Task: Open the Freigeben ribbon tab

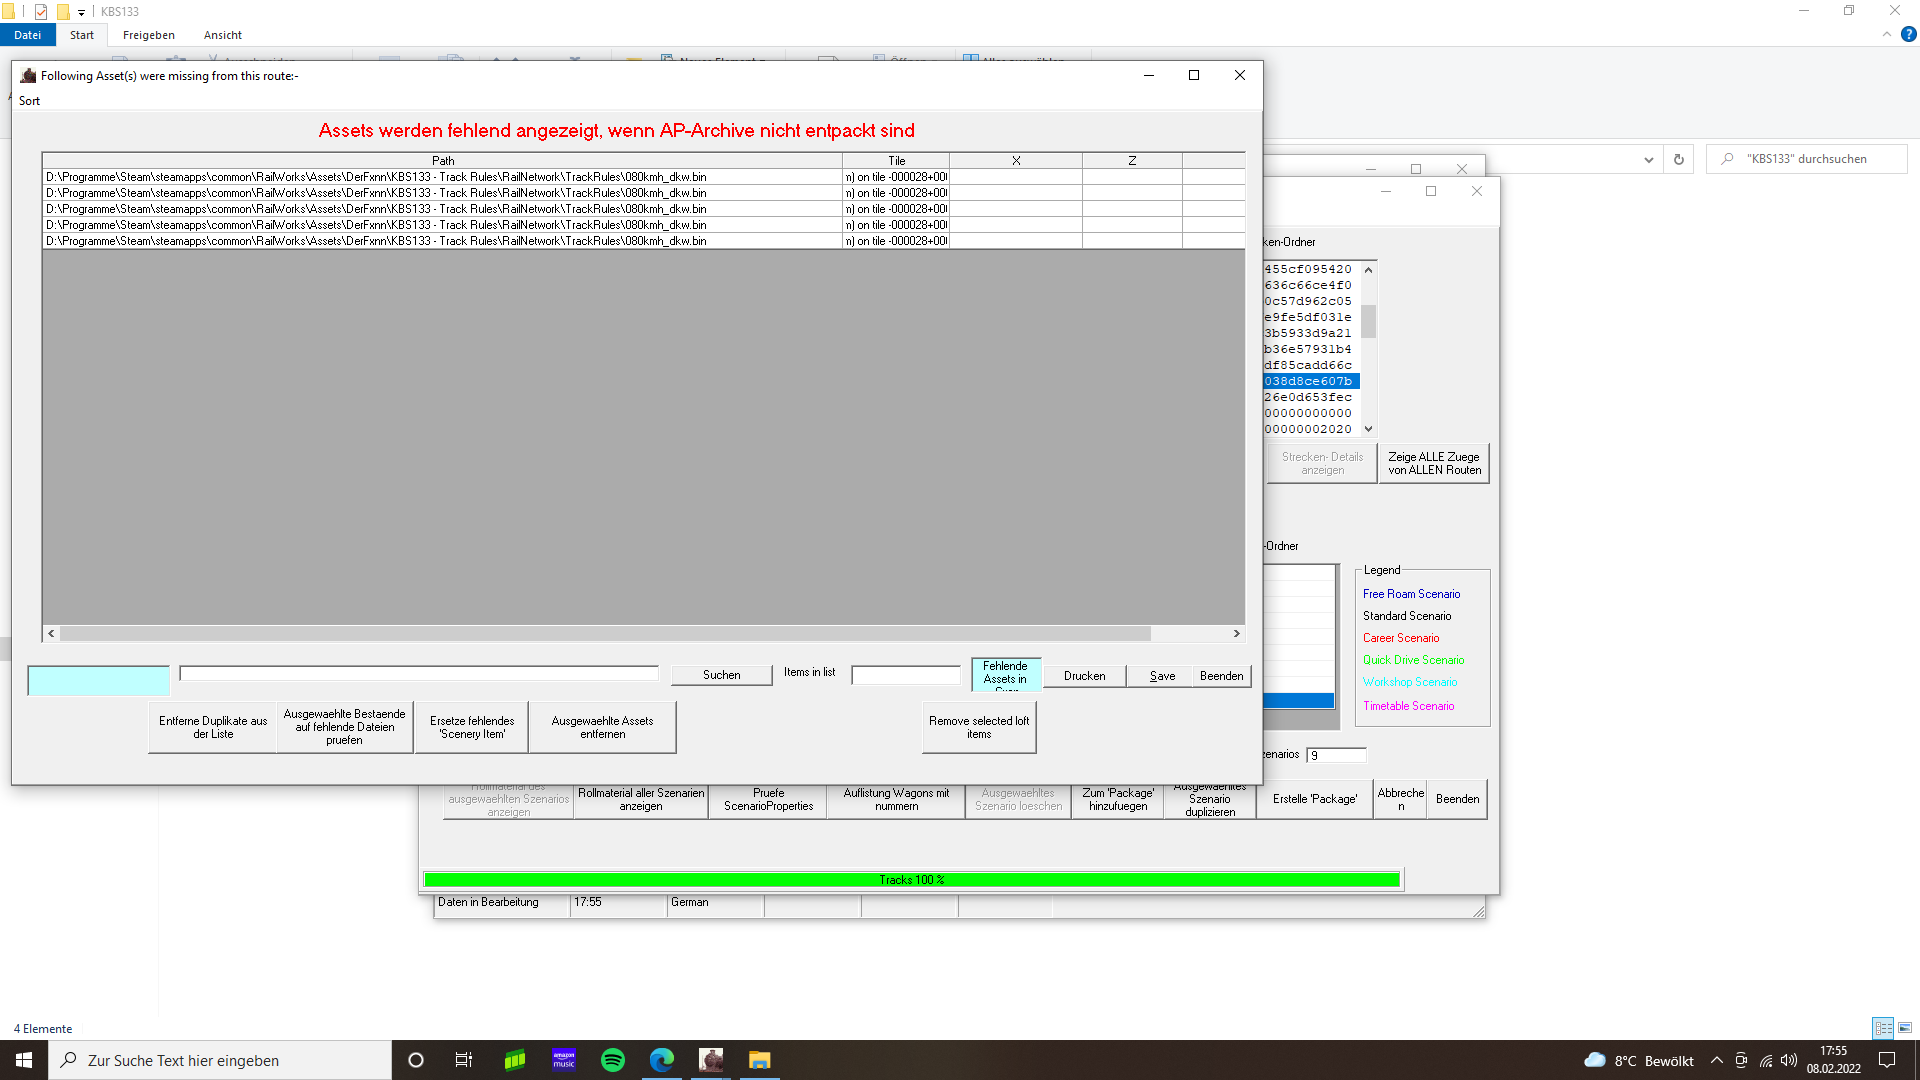Action: click(148, 35)
